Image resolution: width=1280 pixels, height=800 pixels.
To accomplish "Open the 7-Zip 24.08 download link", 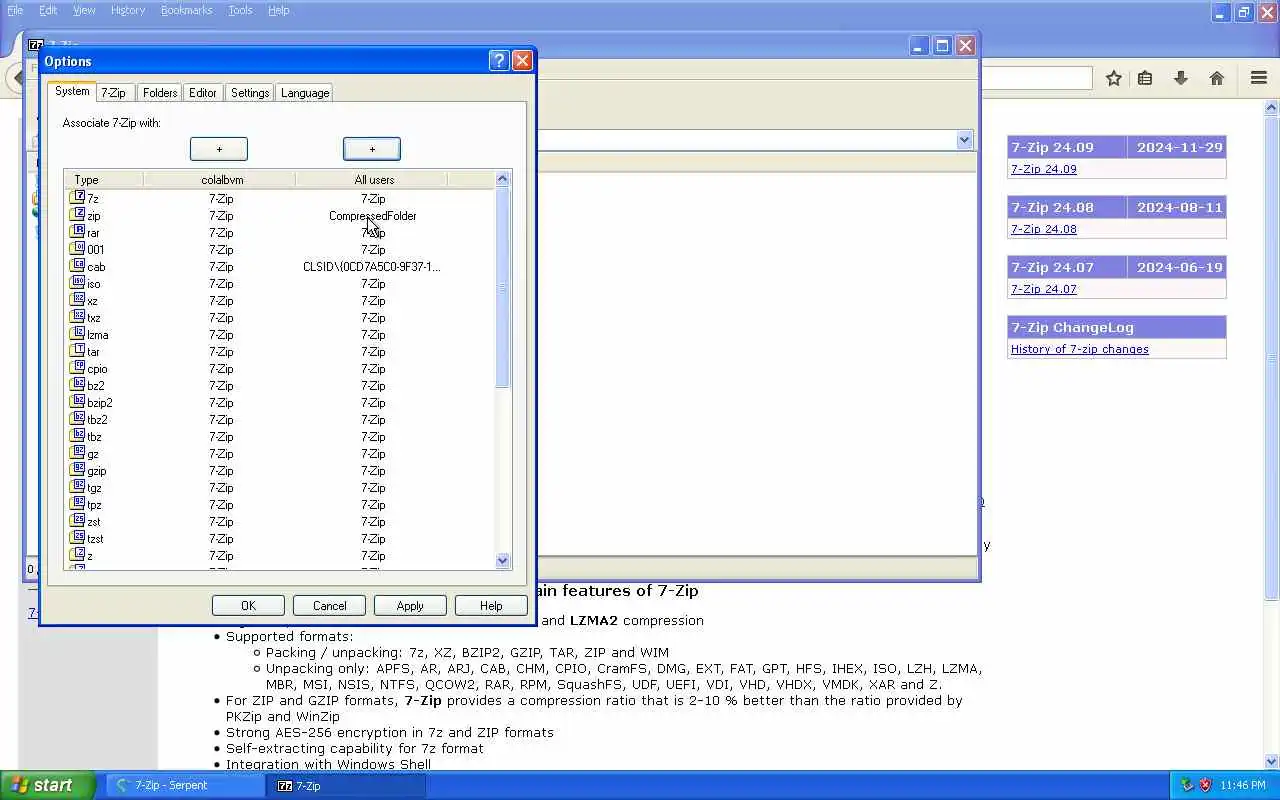I will point(1044,229).
